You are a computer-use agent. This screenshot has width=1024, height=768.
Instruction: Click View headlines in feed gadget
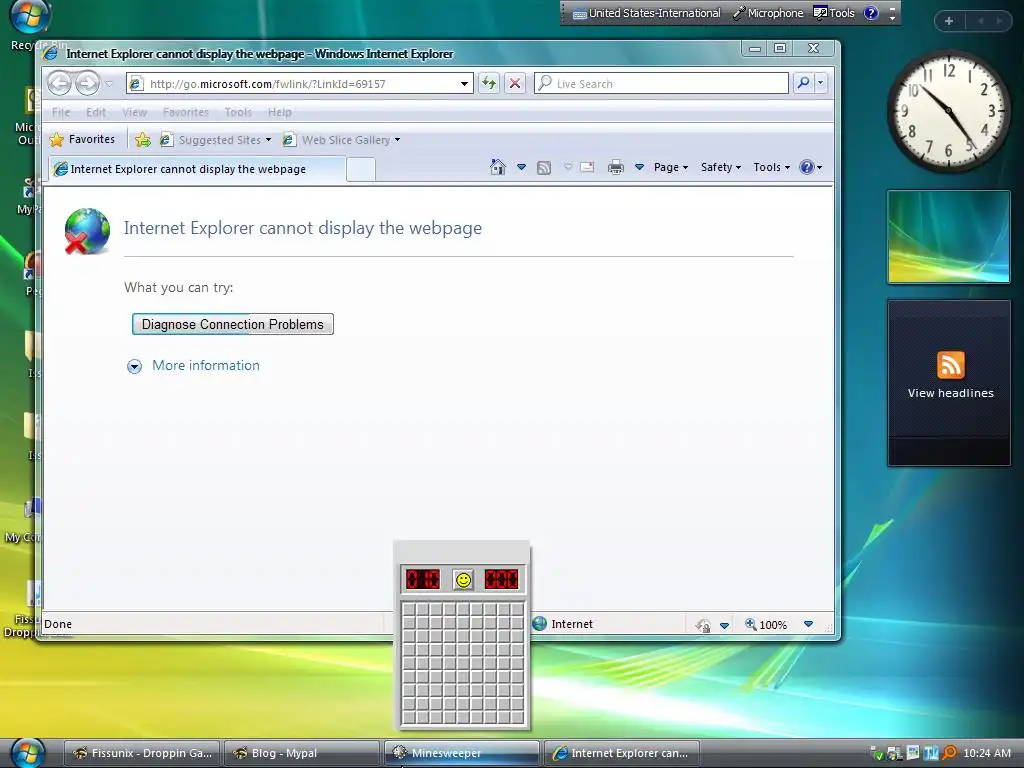(950, 393)
